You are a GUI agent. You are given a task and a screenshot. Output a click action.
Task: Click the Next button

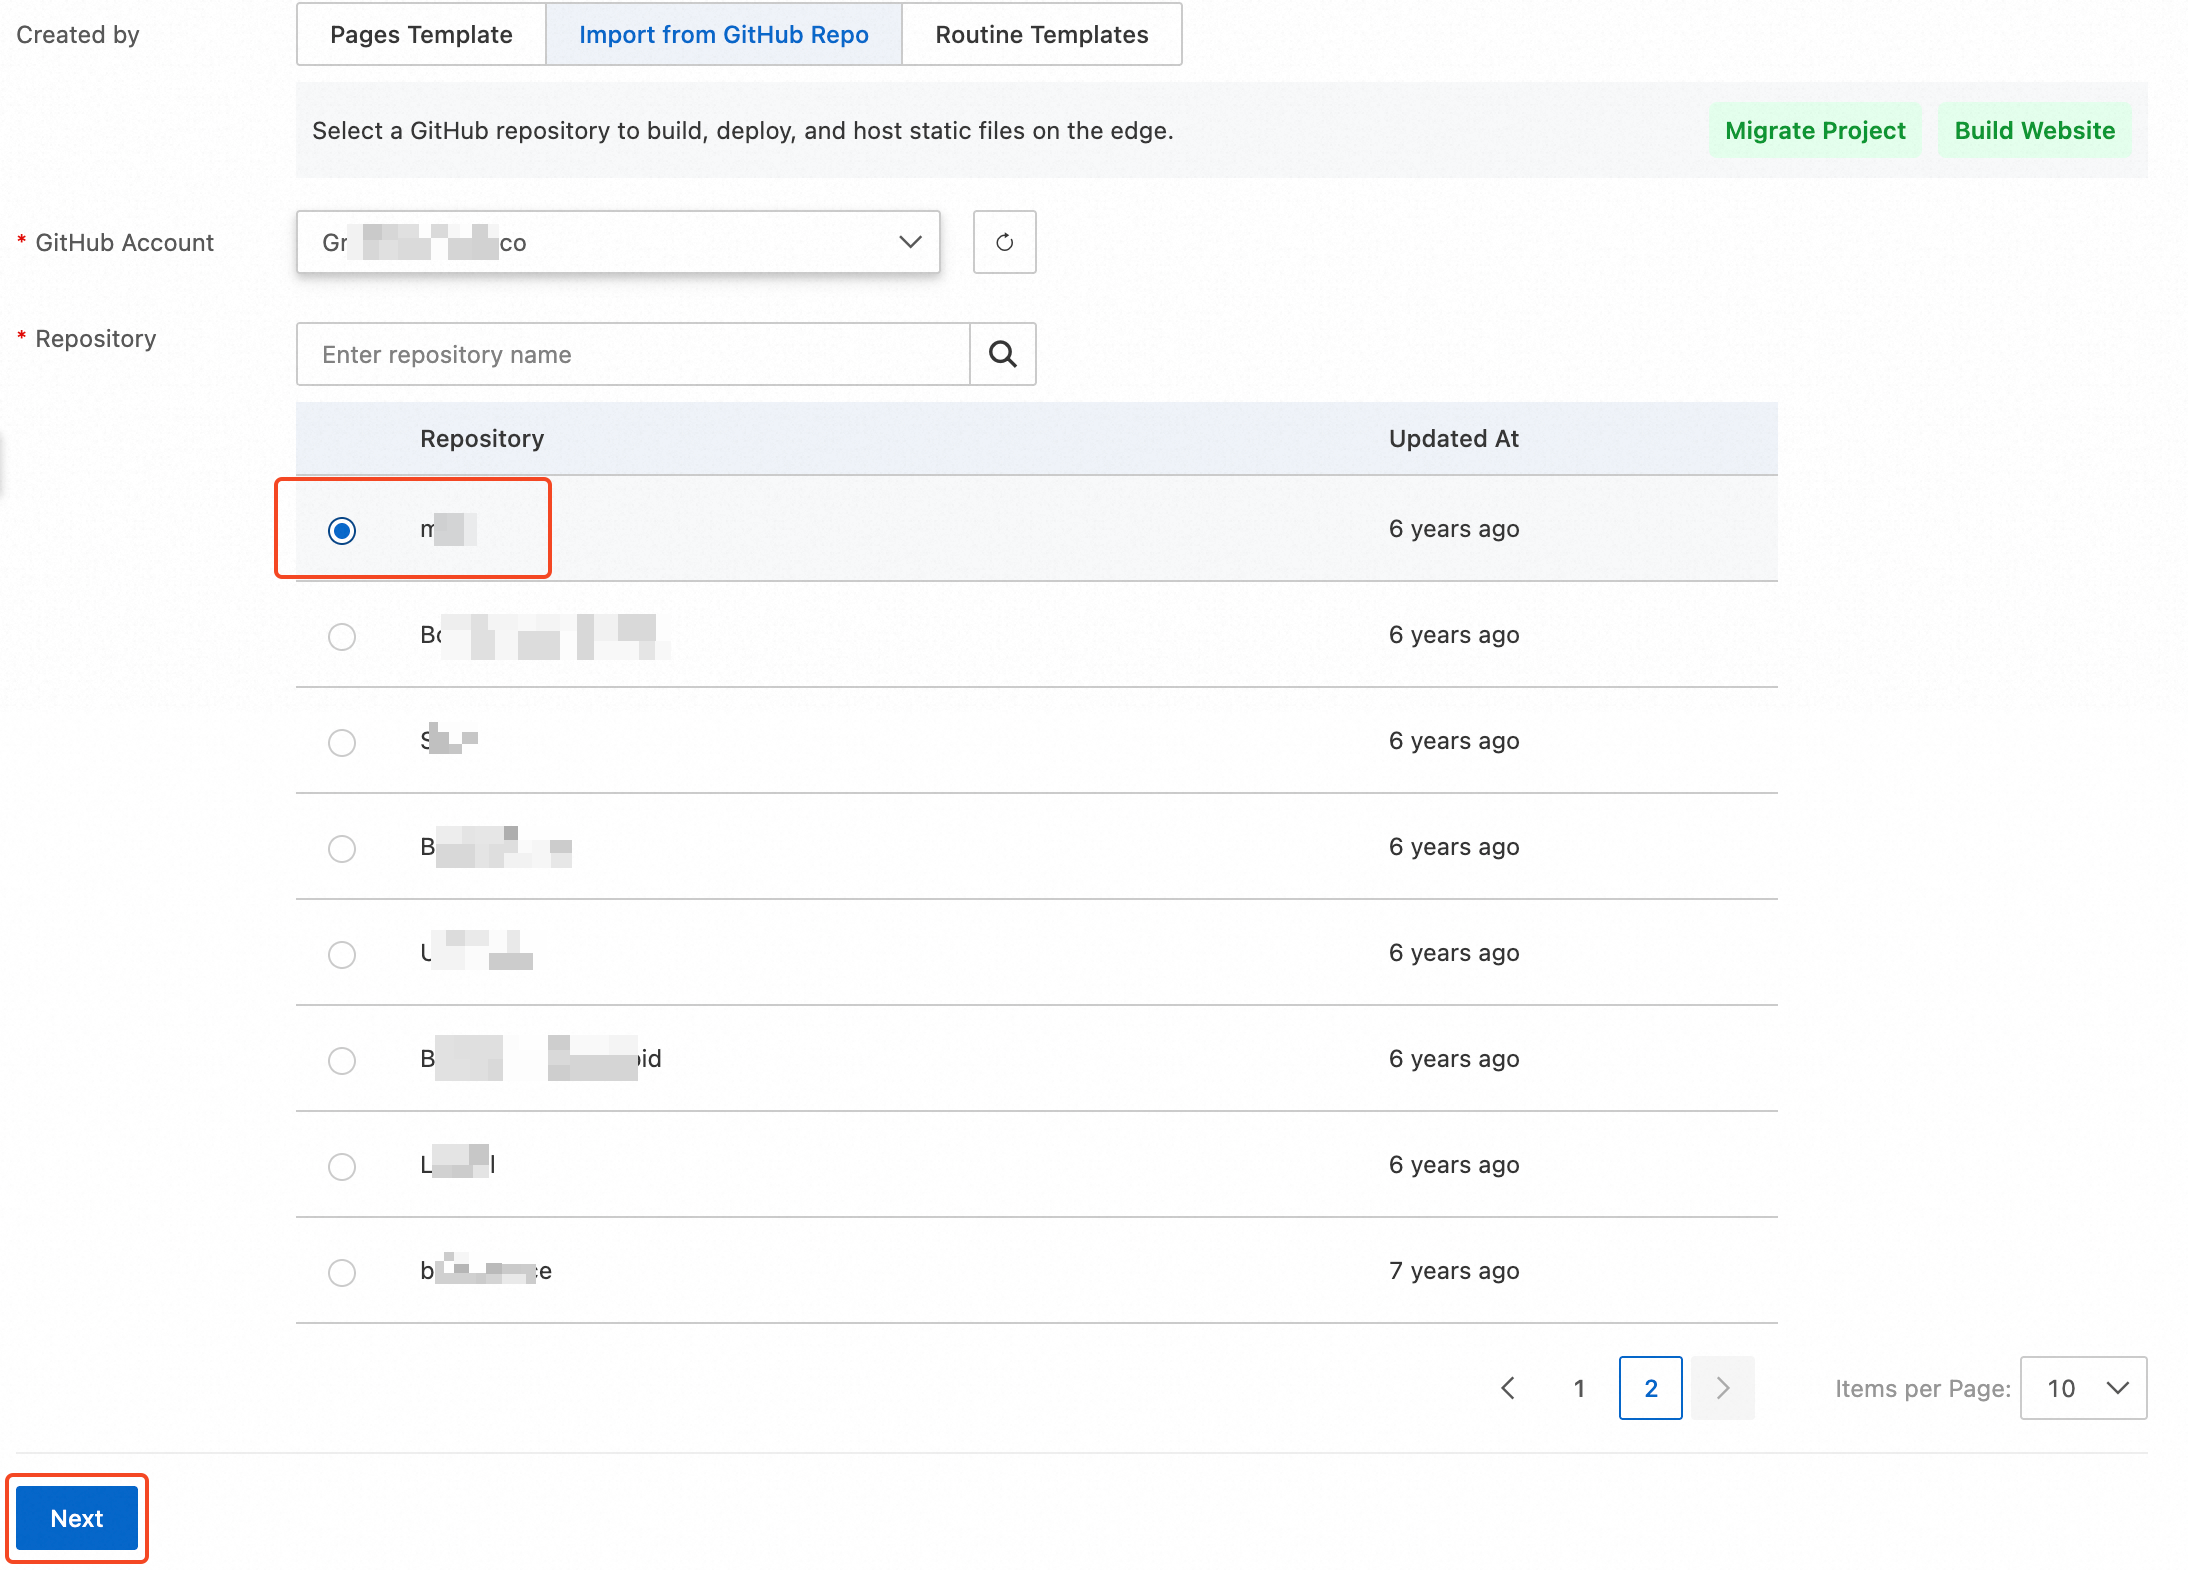coord(77,1518)
